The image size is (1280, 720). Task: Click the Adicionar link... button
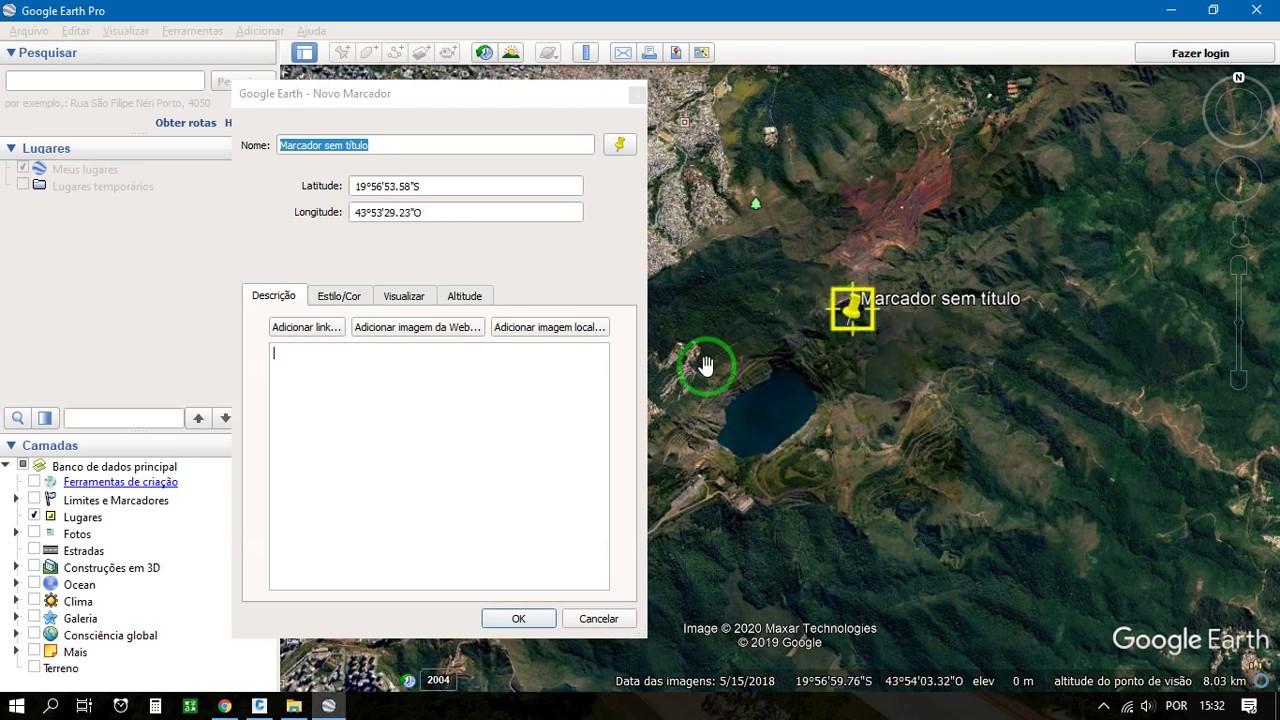[x=307, y=327]
